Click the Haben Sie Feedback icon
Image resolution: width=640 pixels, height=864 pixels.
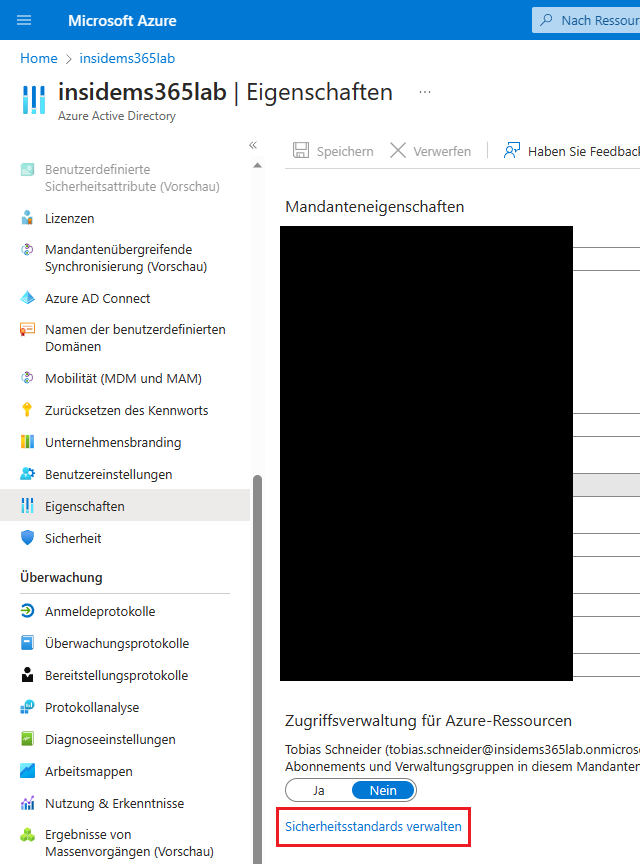512,151
